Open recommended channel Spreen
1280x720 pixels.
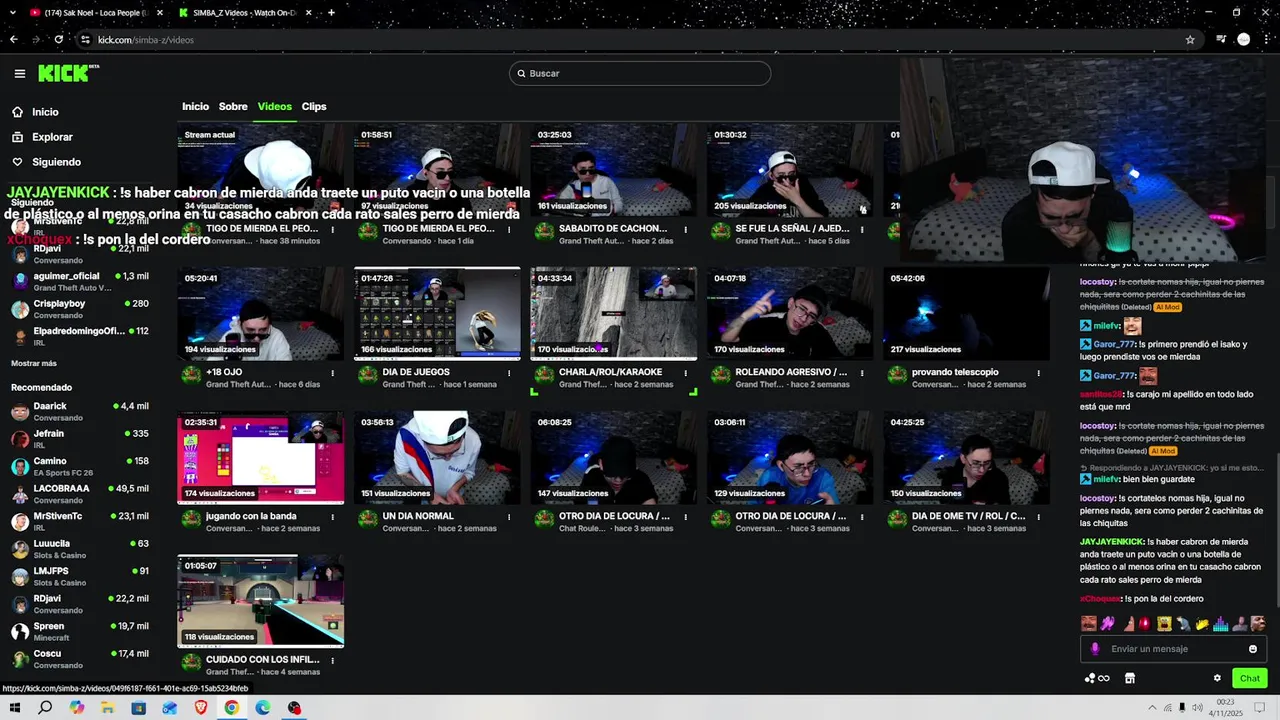click(80, 631)
